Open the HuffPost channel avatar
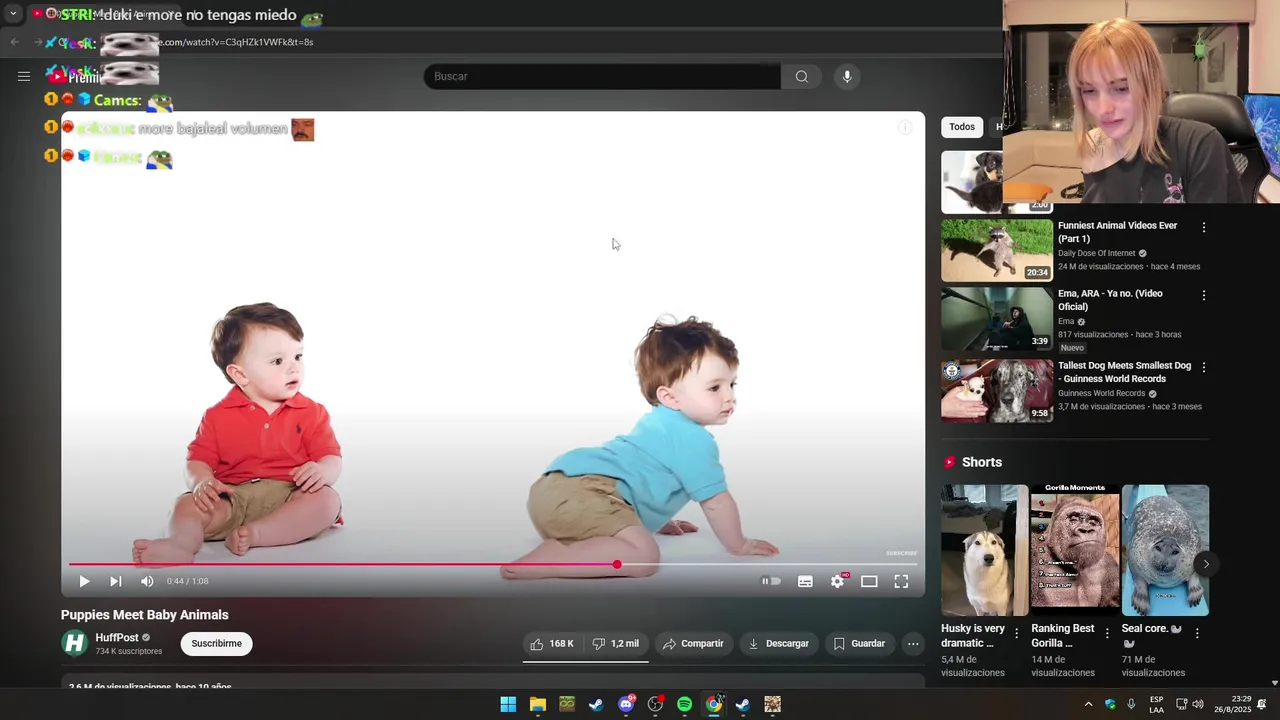The image size is (1280, 720). point(75,644)
